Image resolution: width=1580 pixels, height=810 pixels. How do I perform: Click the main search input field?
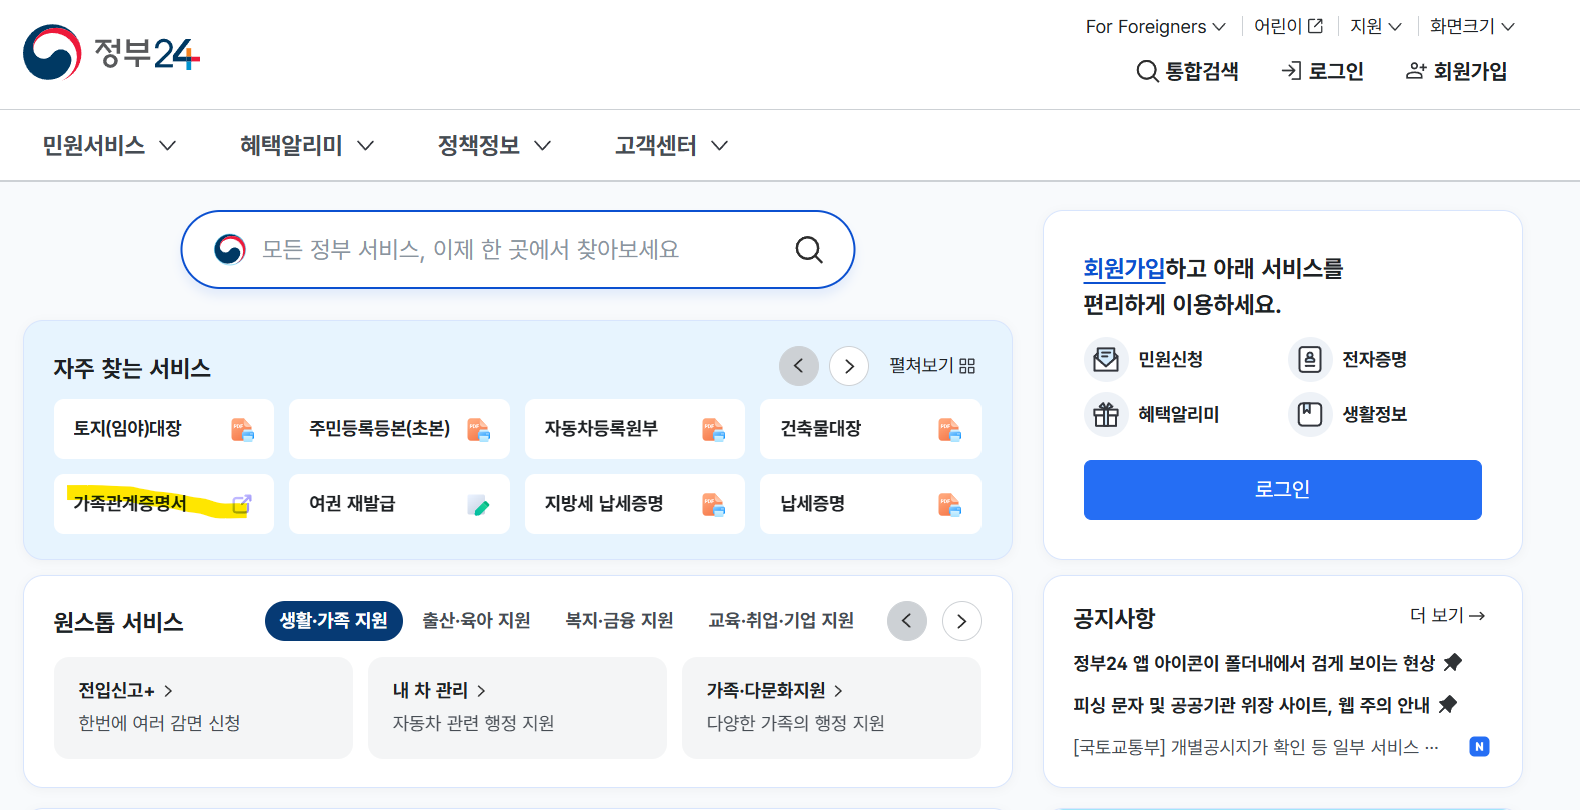coord(517,249)
